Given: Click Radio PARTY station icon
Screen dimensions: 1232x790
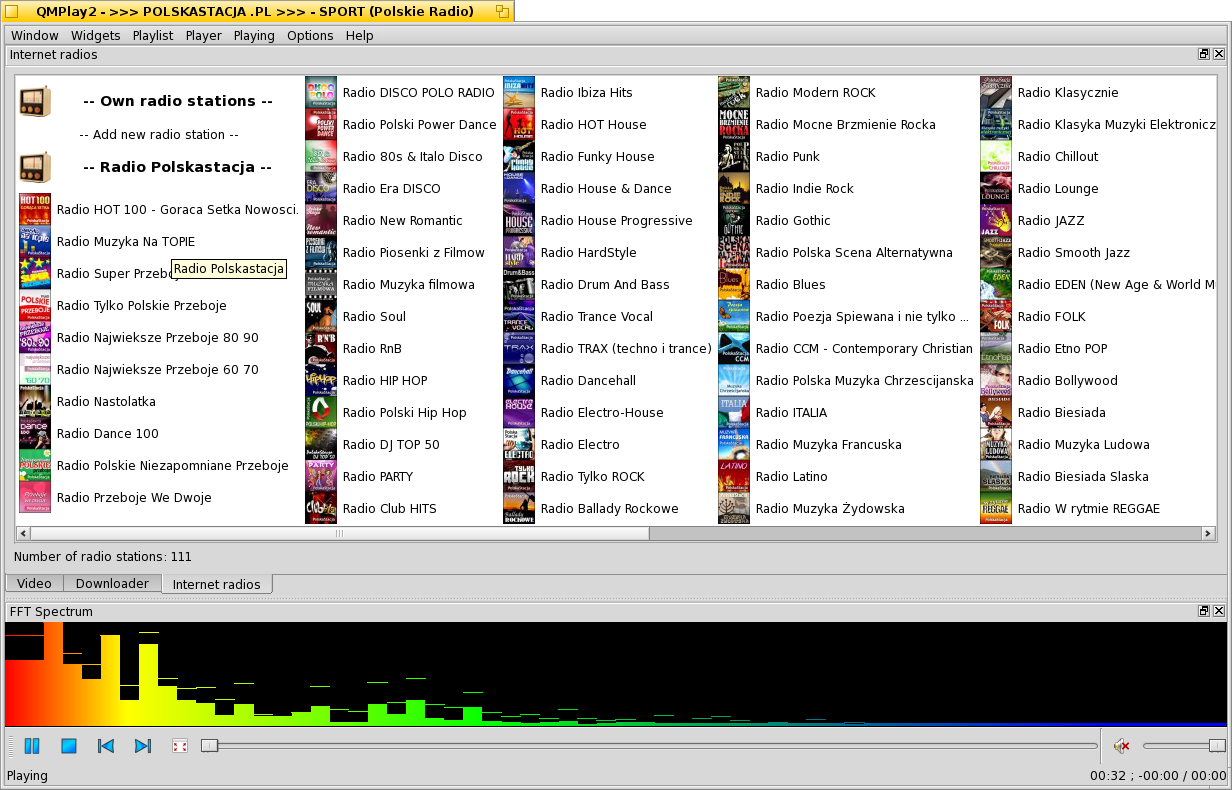Looking at the screenshot, I should [x=321, y=476].
